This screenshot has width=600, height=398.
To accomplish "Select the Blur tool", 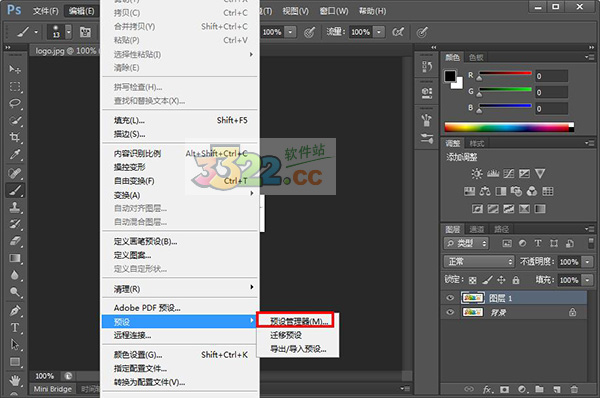I will tap(15, 275).
